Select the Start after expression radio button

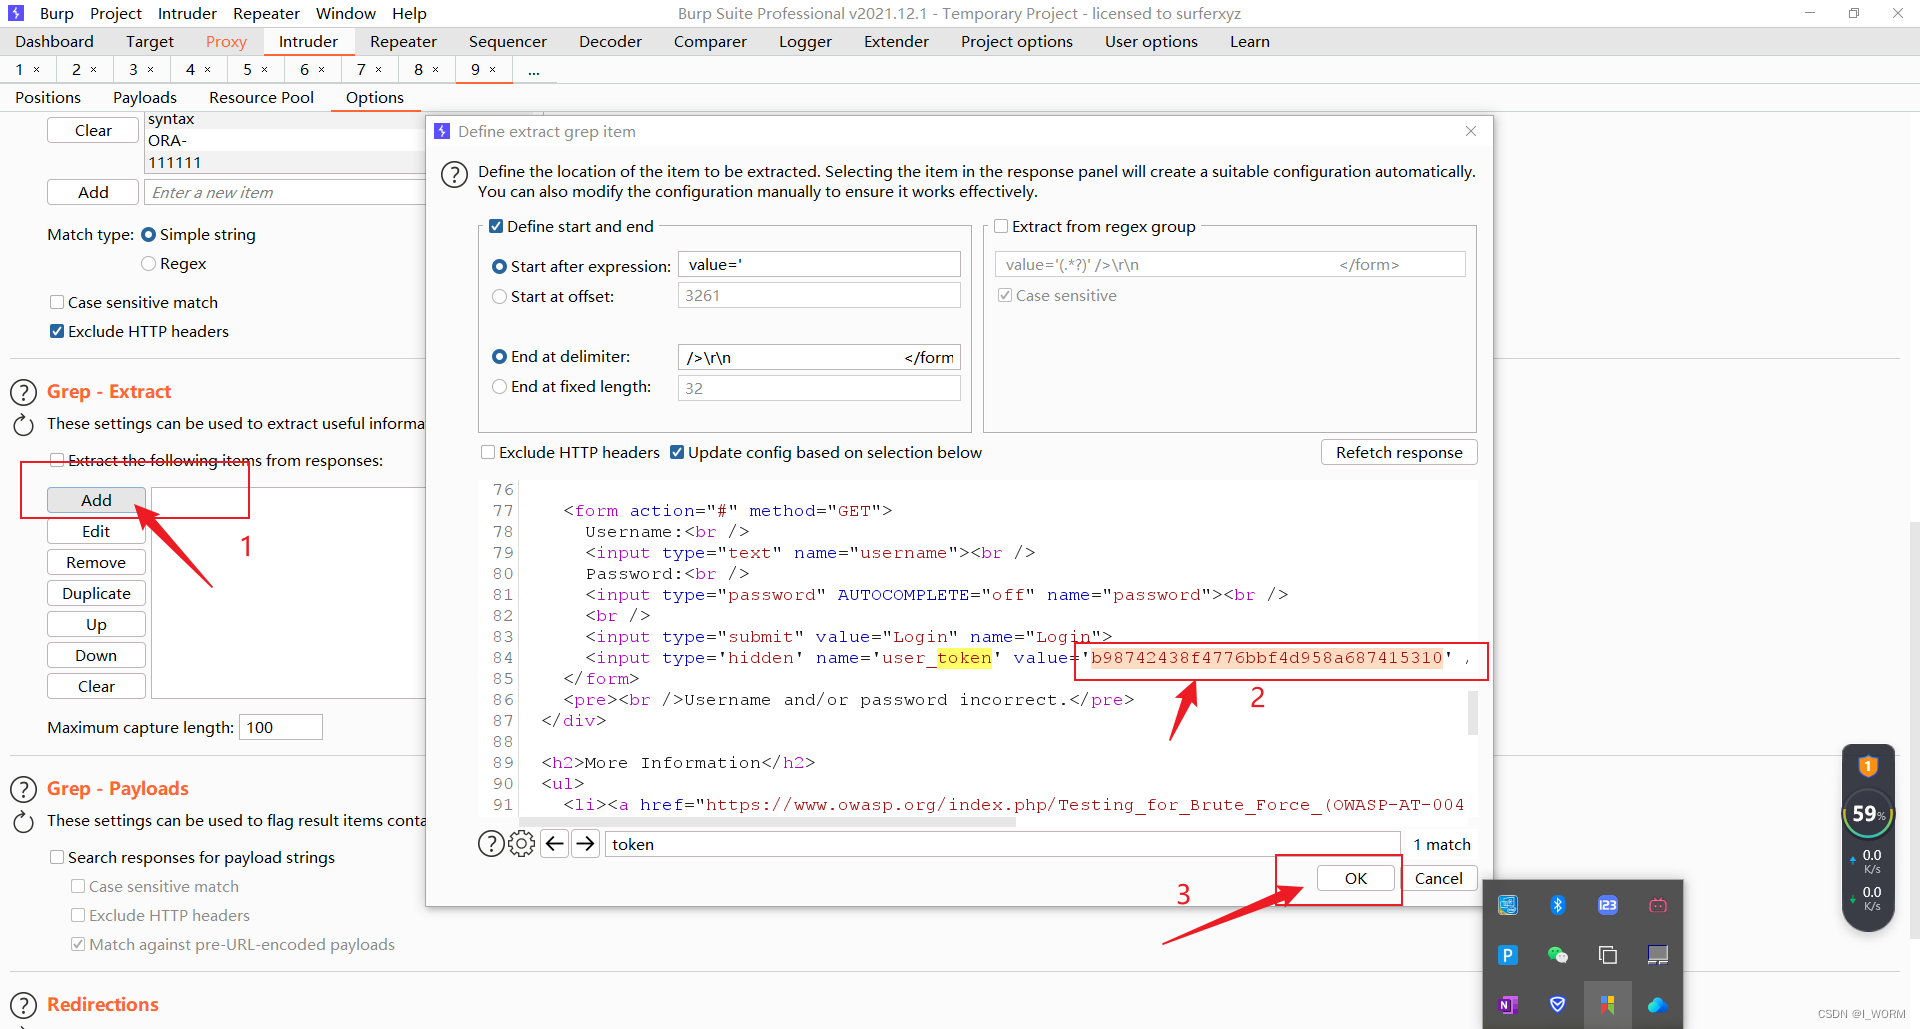tap(499, 267)
